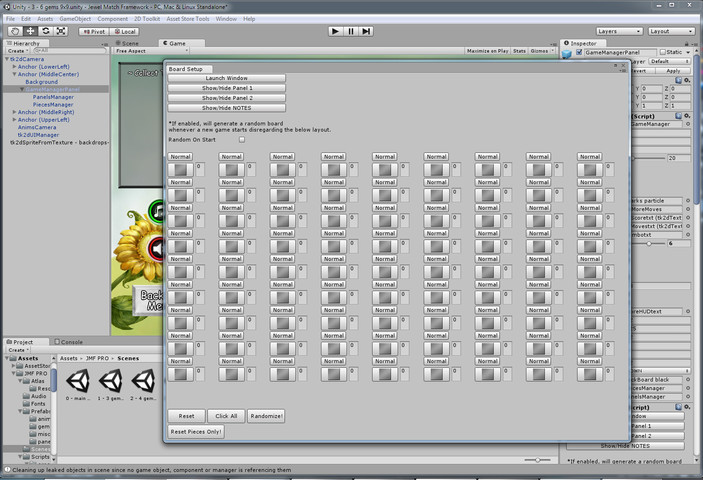Select PiecesManager in Hierarchy
Viewport: 703px width, 480px height.
[x=52, y=104]
